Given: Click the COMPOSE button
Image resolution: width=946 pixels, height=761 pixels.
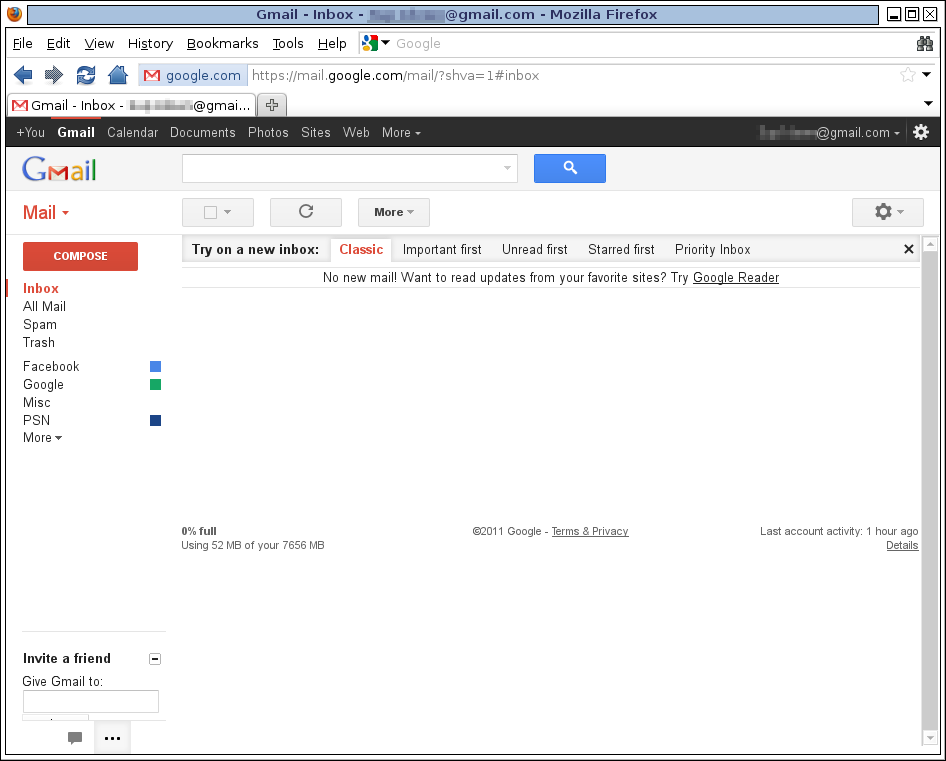Looking at the screenshot, I should click(80, 256).
